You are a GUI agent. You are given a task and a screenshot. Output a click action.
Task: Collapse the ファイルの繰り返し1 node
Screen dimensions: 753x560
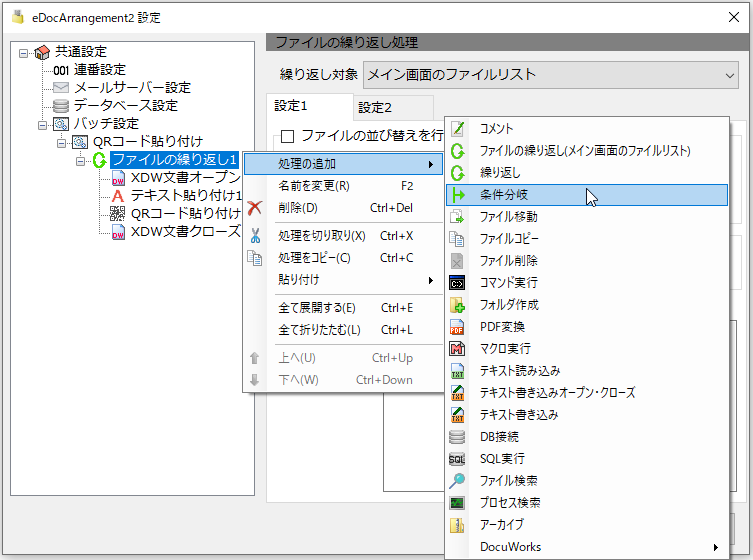(x=81, y=161)
